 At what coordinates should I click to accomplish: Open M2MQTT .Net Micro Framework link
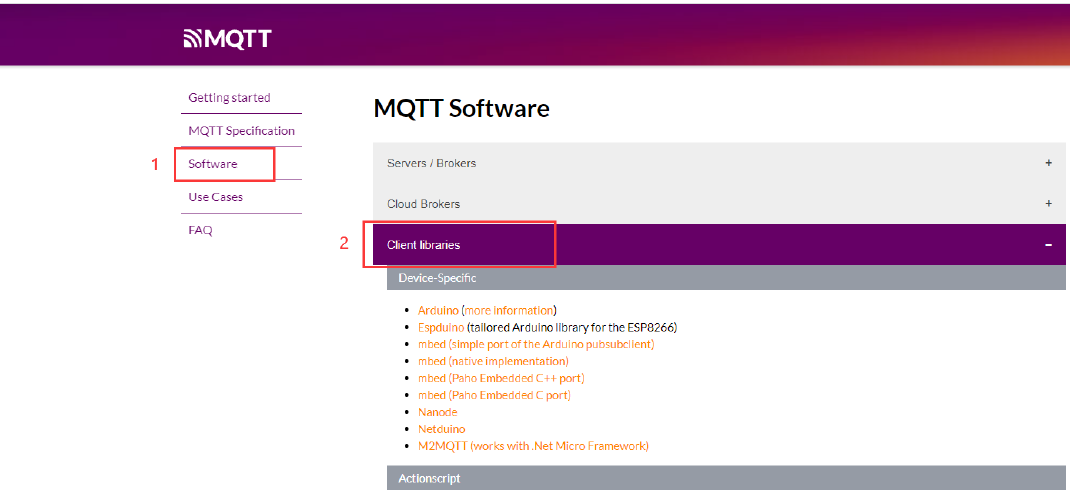point(534,446)
